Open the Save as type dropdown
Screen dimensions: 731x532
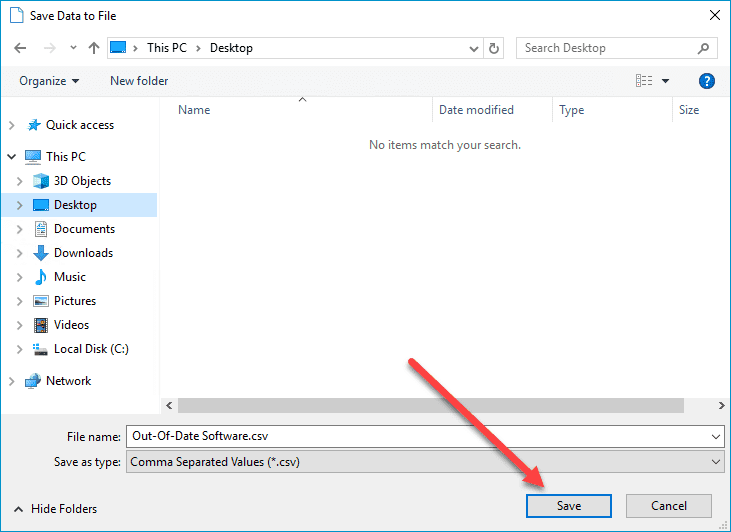click(x=425, y=462)
